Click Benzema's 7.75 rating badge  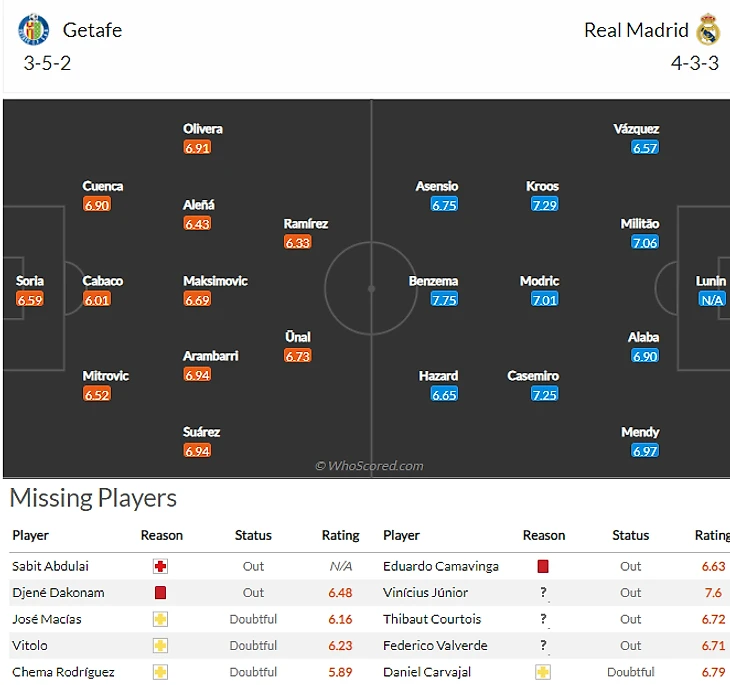coord(444,299)
